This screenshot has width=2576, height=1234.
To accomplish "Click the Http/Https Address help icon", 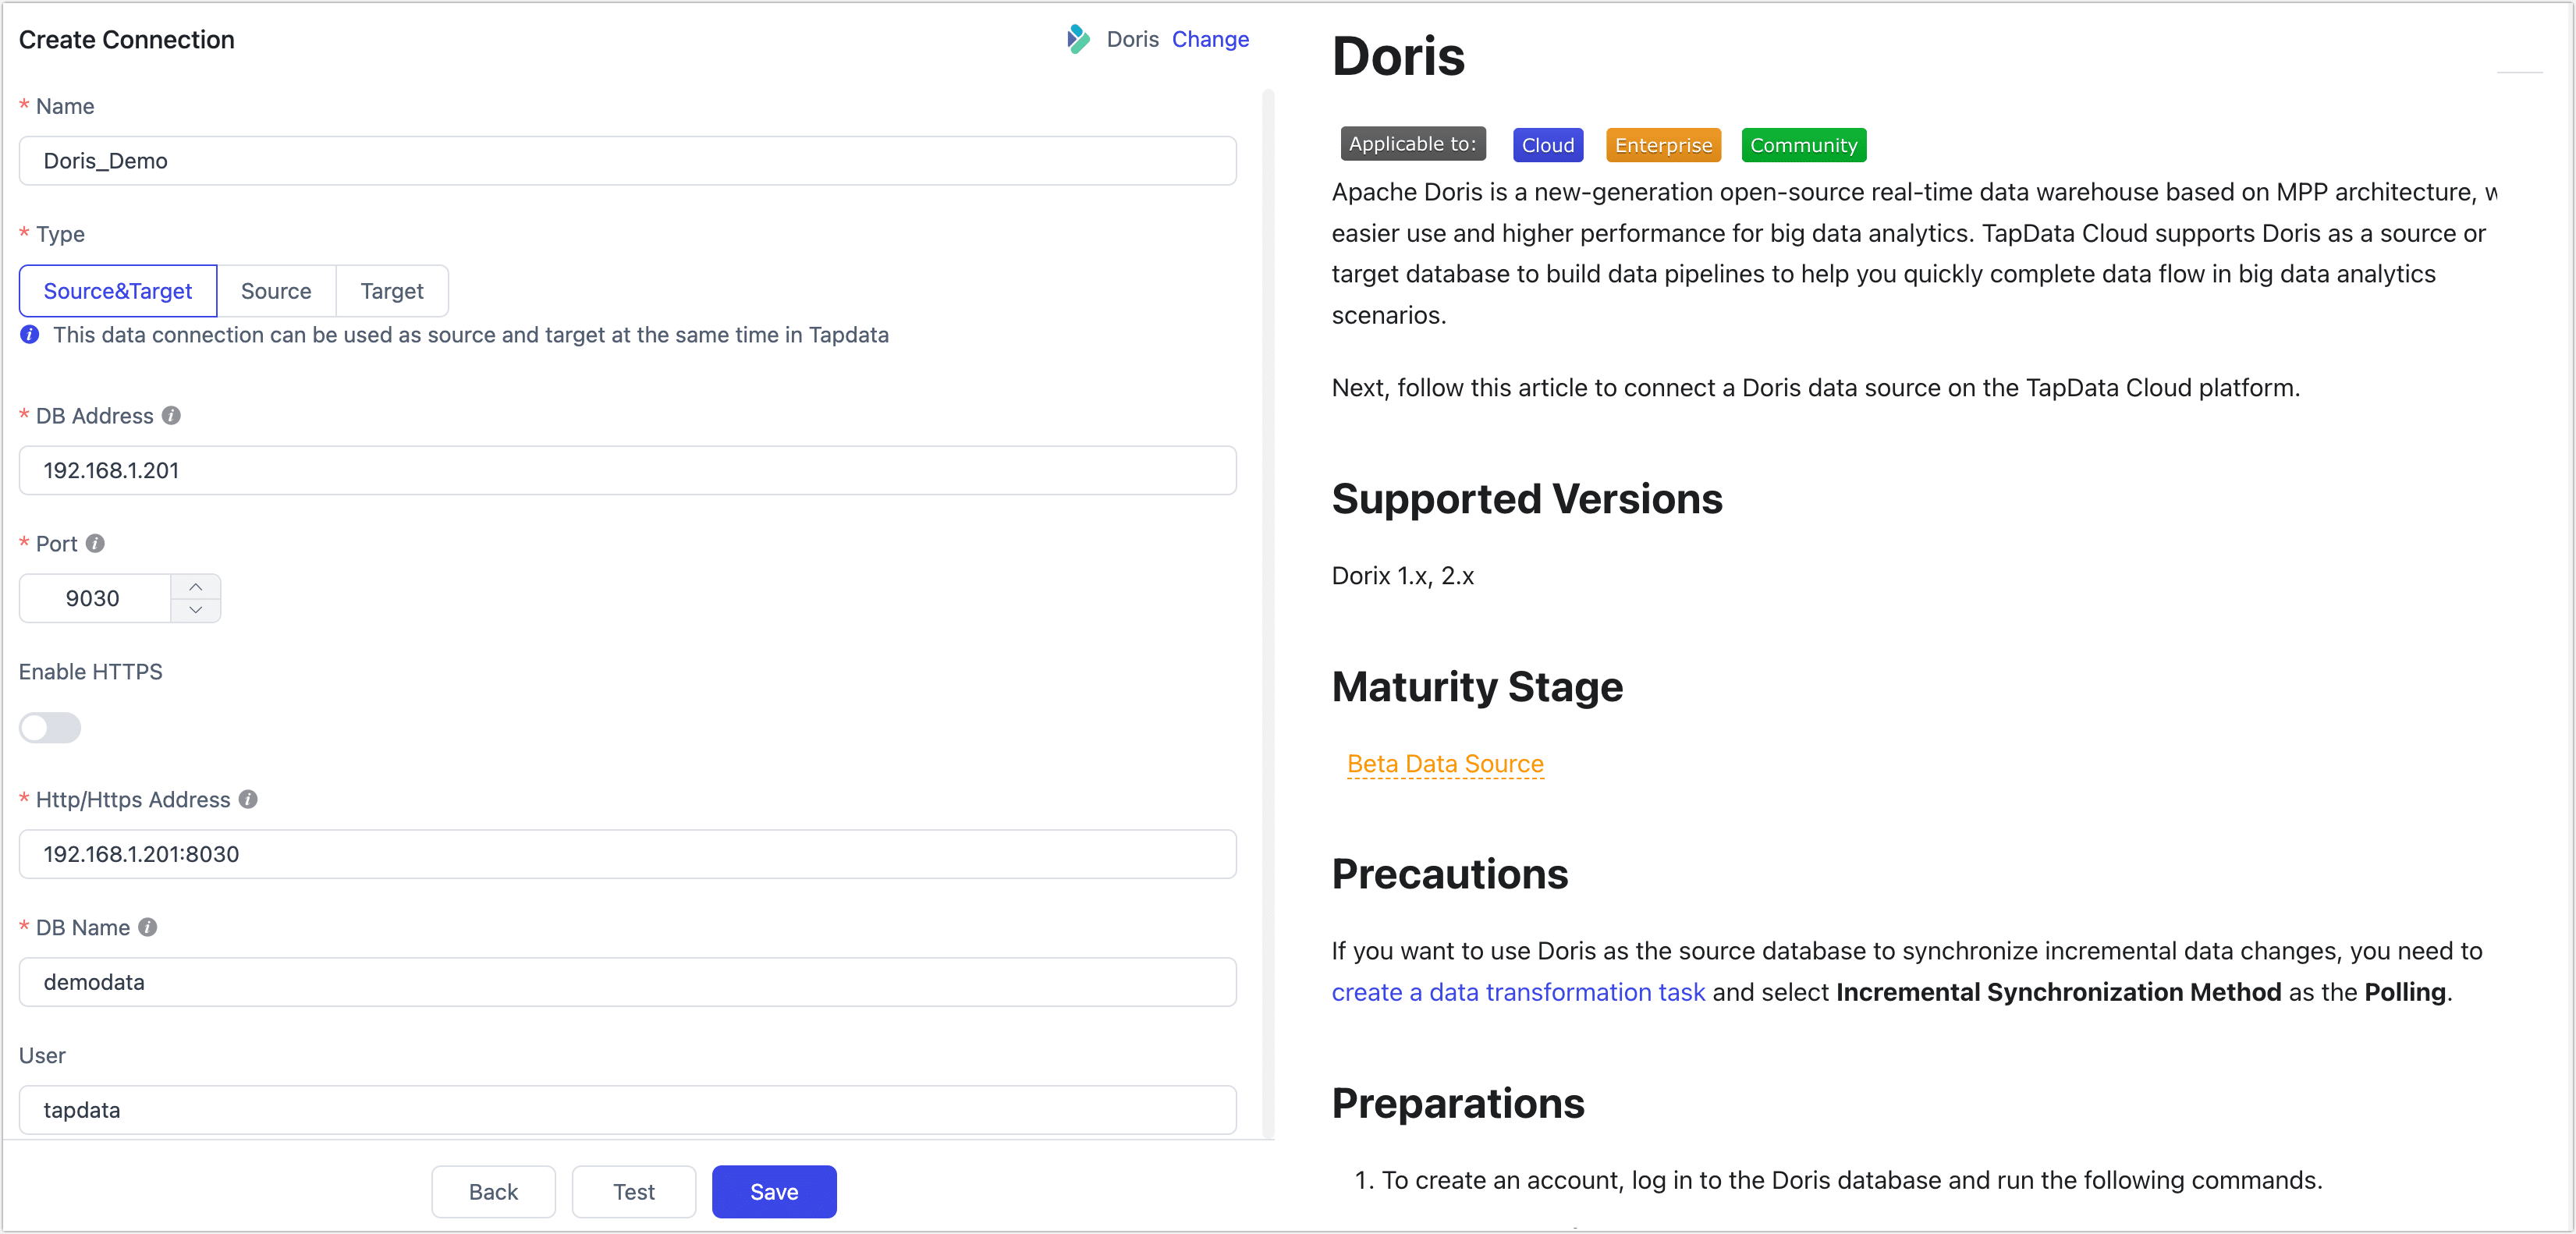I will click(248, 799).
